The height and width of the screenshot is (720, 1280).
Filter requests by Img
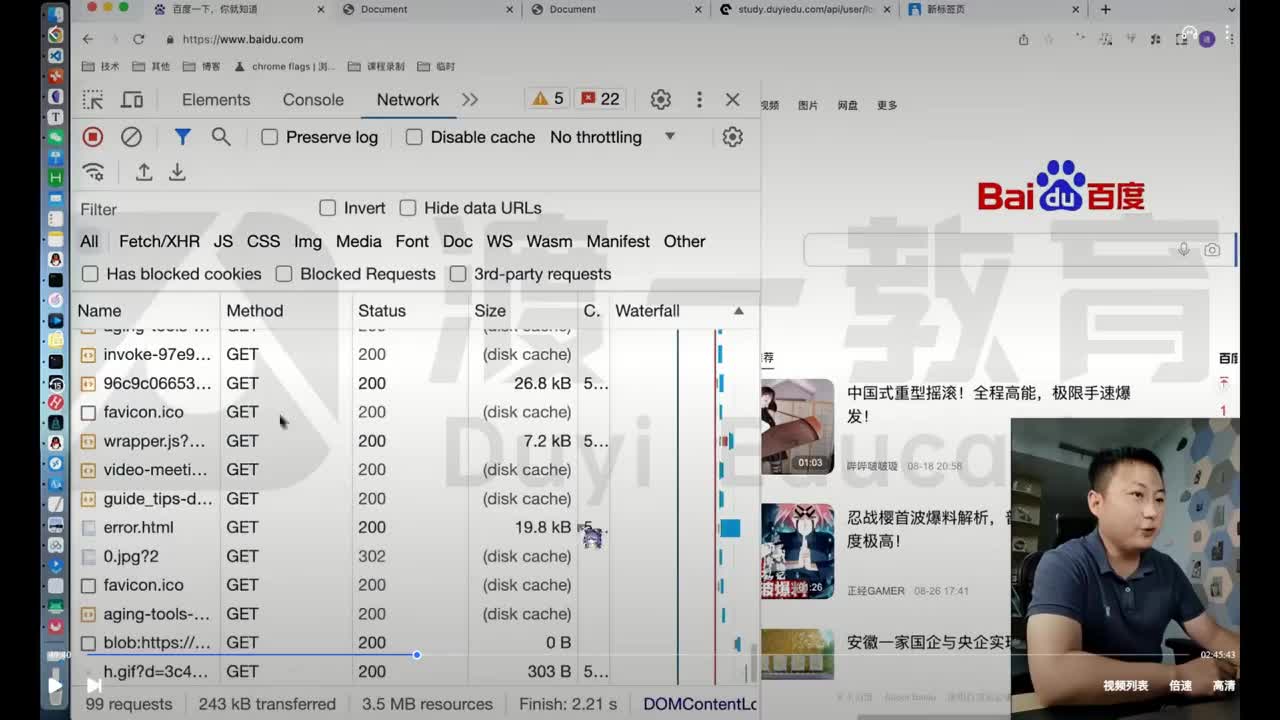tap(308, 241)
